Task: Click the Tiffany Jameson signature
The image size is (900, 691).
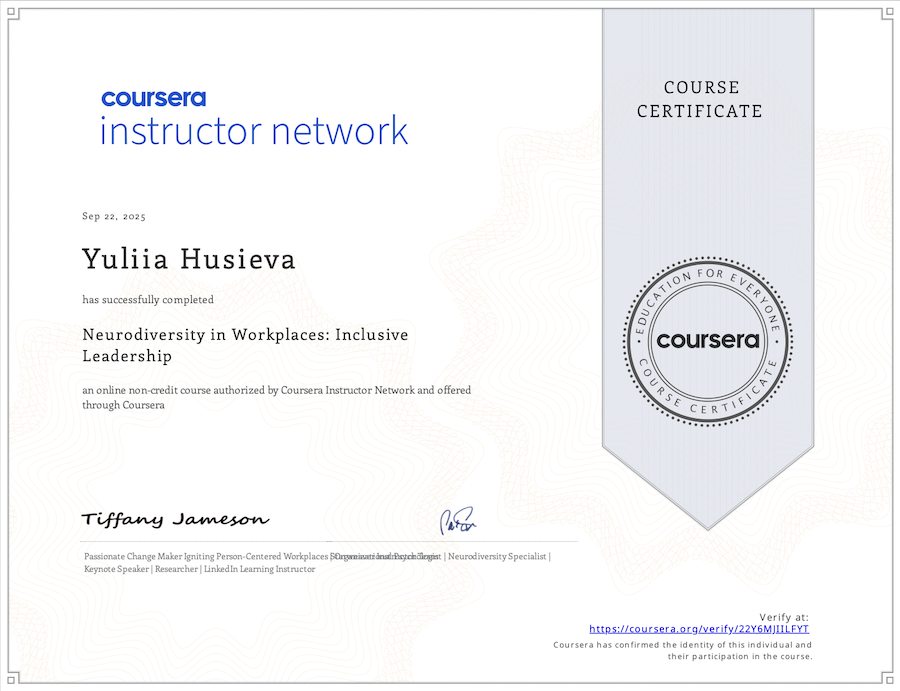Action: tap(174, 520)
